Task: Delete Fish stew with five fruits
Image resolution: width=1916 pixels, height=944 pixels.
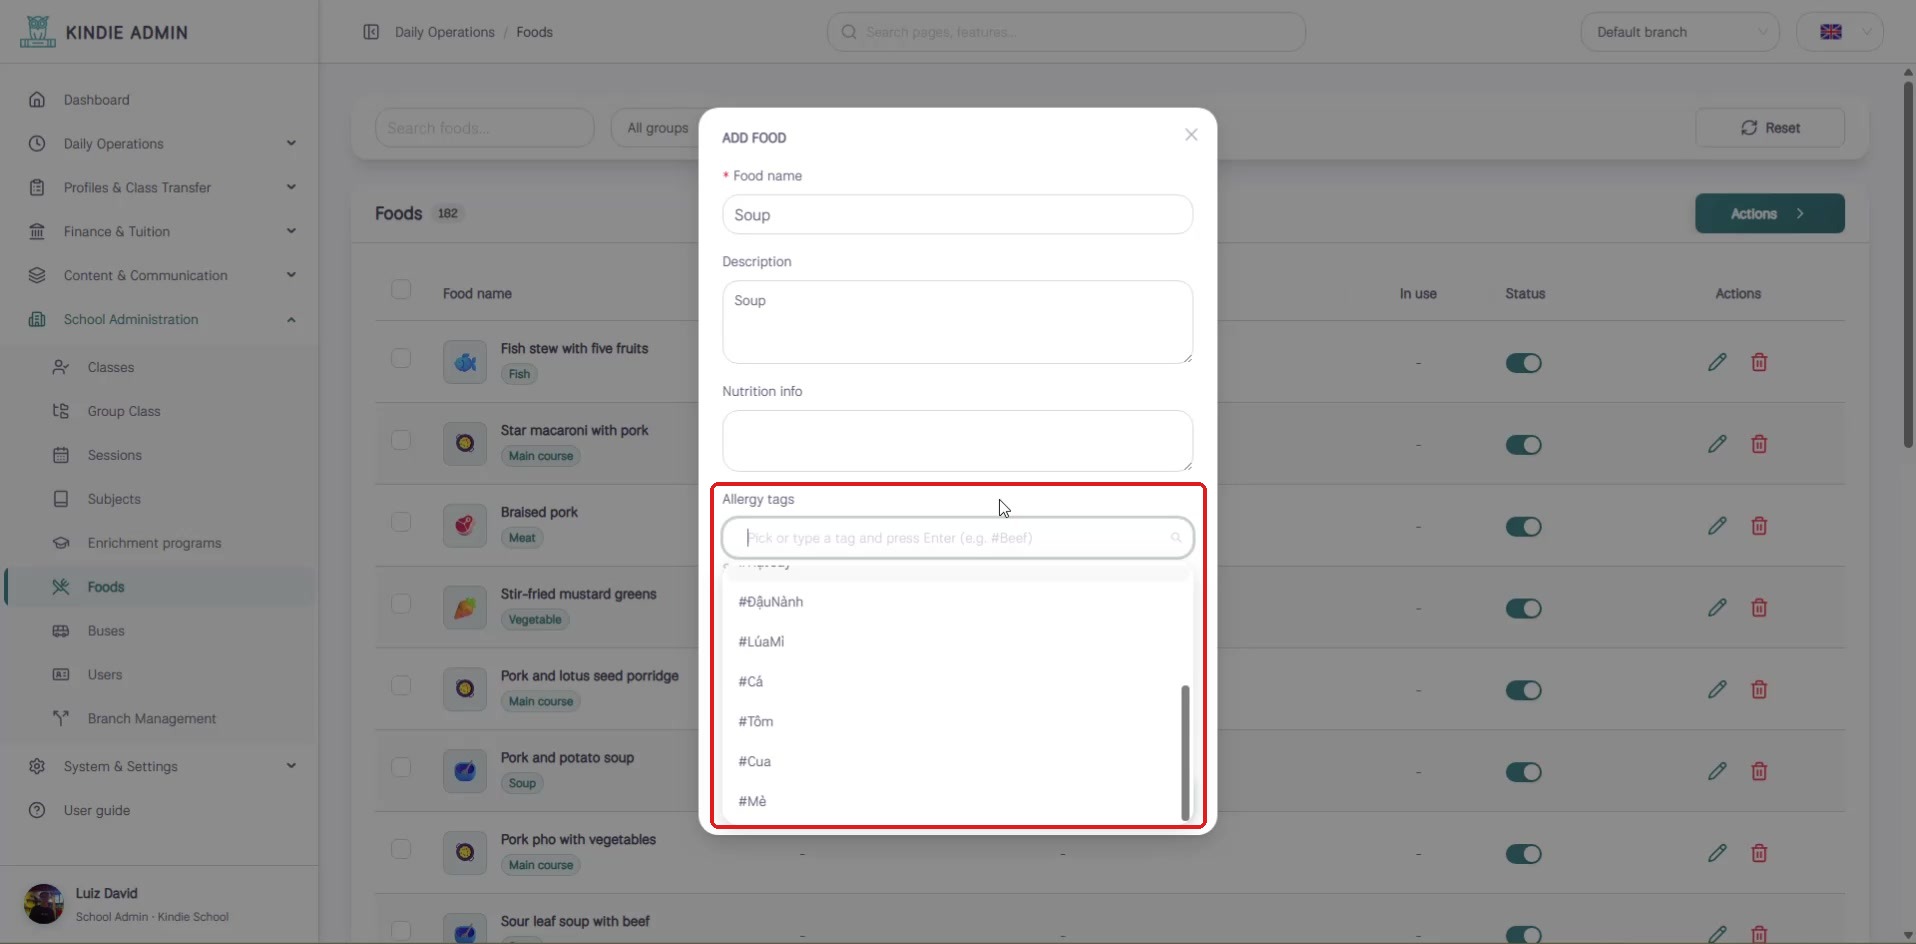Action: [1759, 362]
